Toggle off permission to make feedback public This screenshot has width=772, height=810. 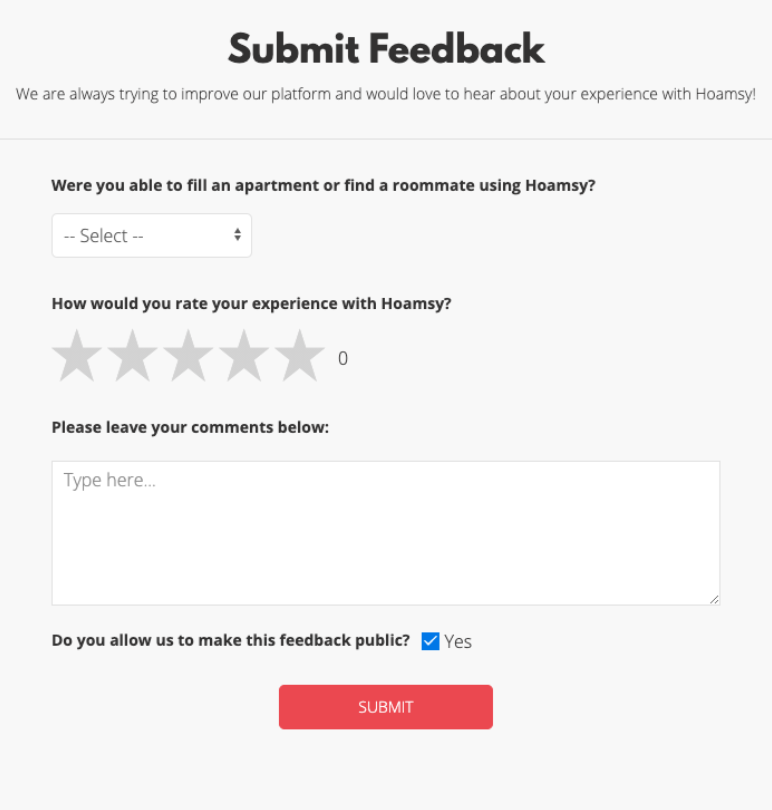pos(430,641)
